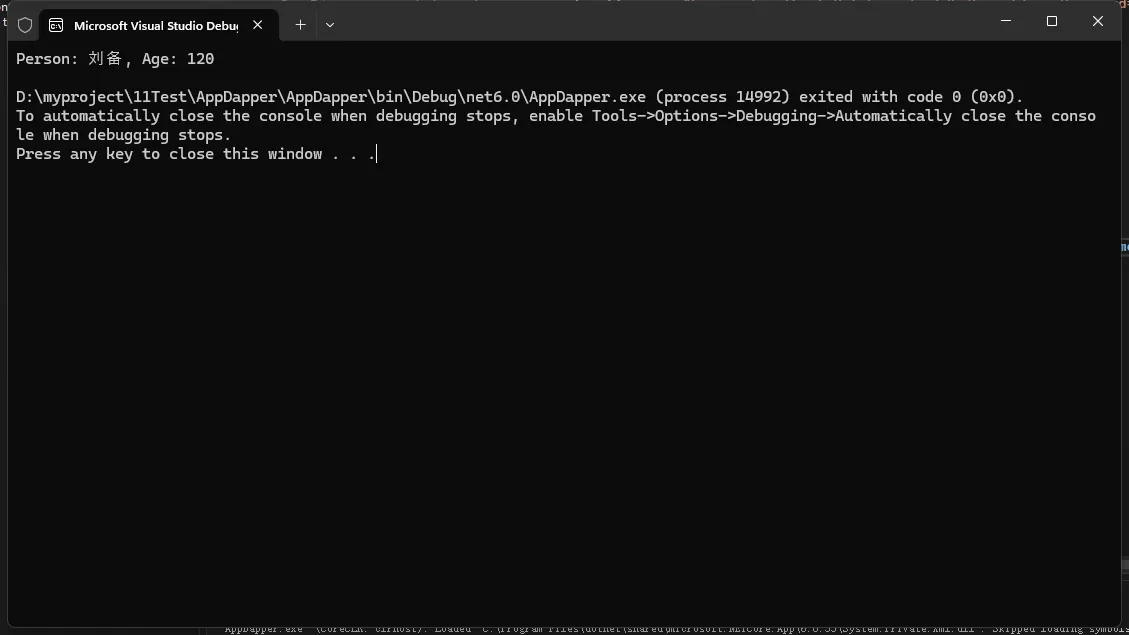Expand the new tab profiles dropdown chevron
The width and height of the screenshot is (1129, 635).
click(330, 25)
